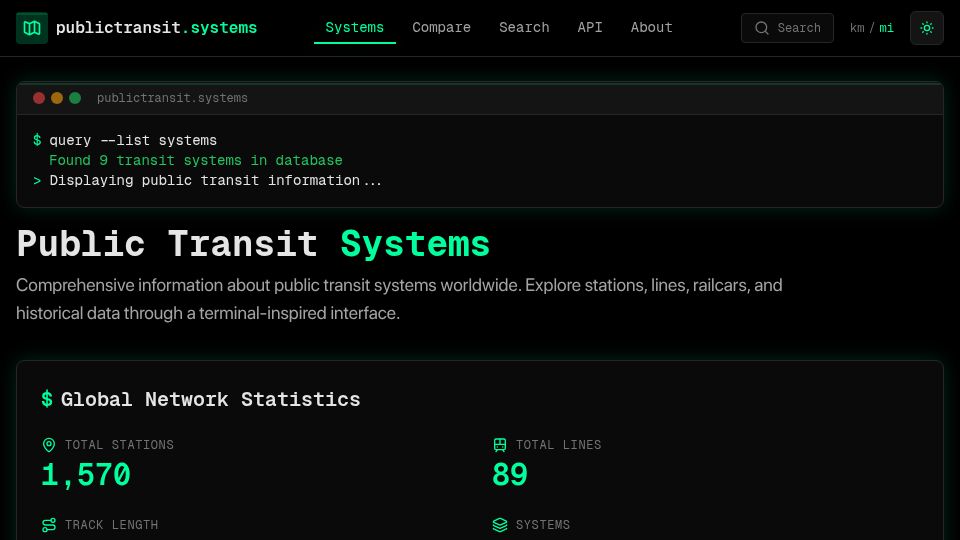Open the Compare page
This screenshot has width=960, height=540.
coord(441,28)
